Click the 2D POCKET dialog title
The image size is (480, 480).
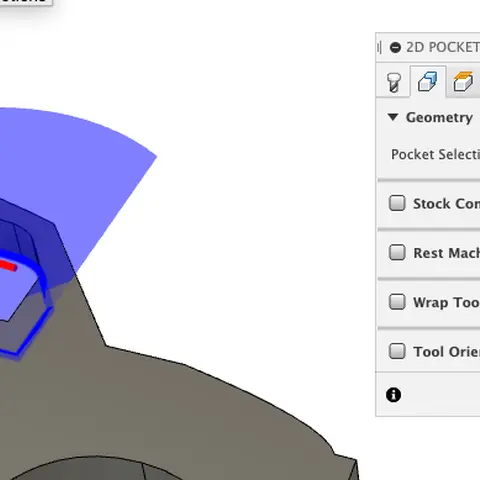click(443, 47)
